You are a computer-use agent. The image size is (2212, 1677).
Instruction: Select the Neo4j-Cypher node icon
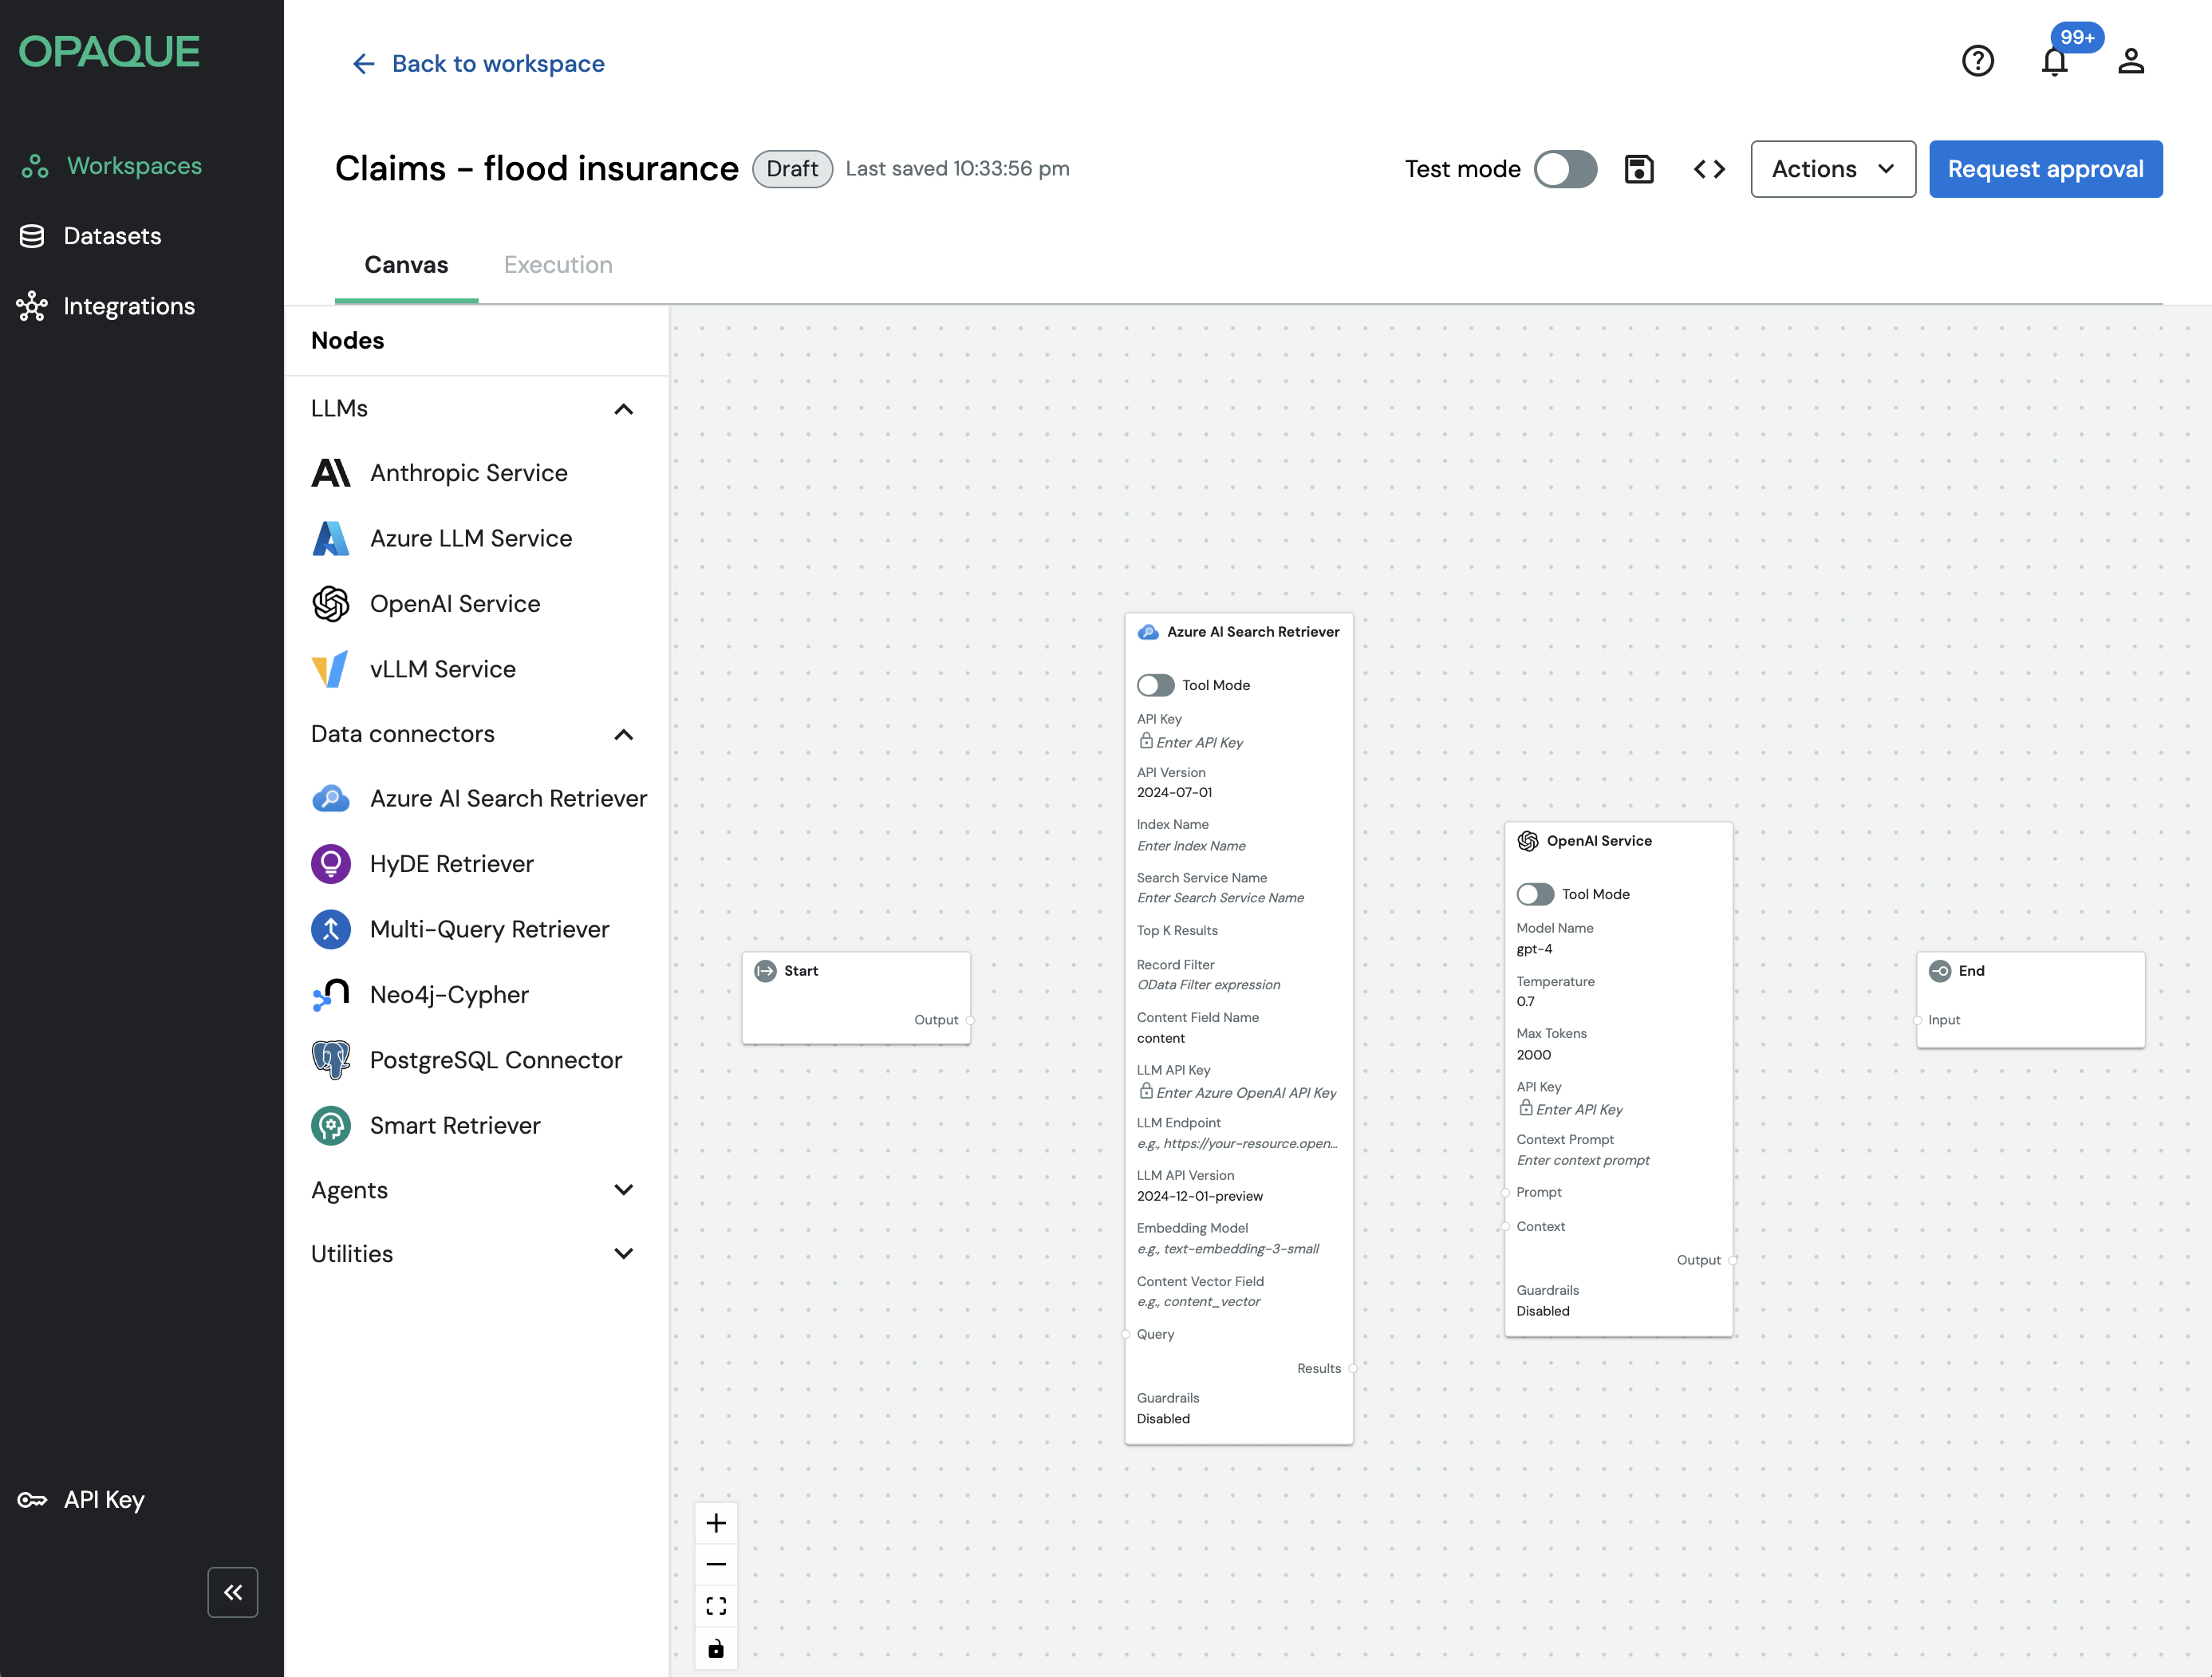coord(331,995)
